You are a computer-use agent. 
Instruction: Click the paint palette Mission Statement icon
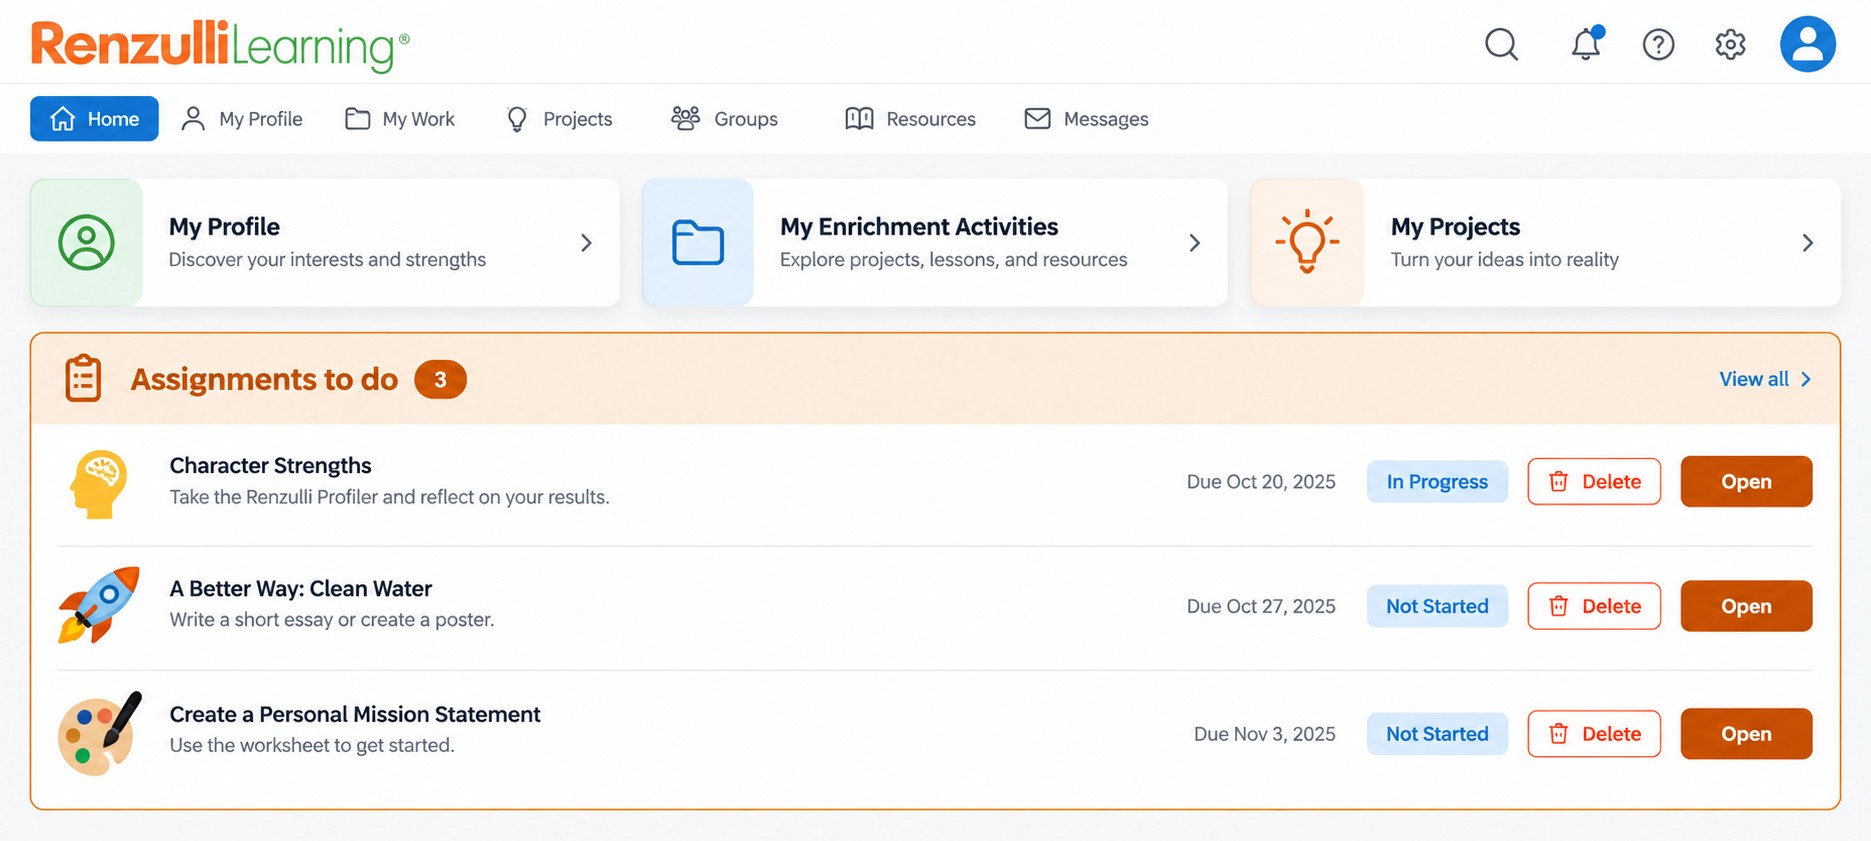pos(99,733)
